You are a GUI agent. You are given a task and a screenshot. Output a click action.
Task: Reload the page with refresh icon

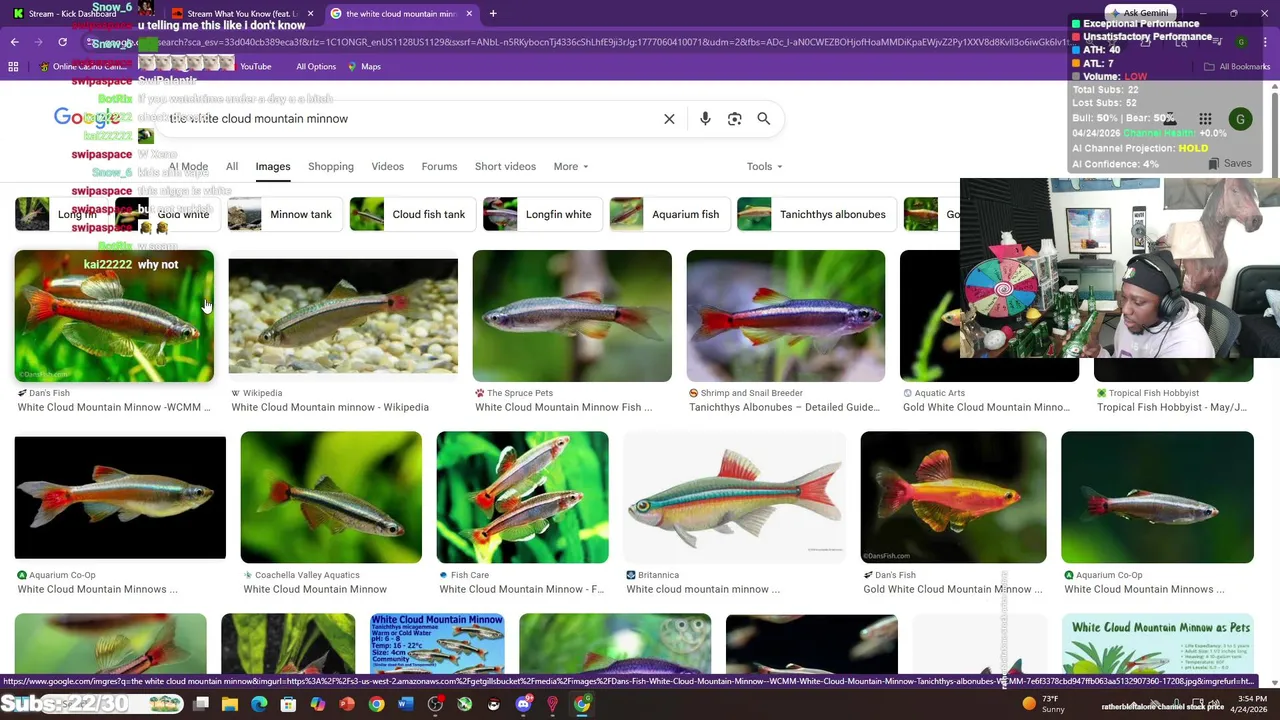point(62,42)
